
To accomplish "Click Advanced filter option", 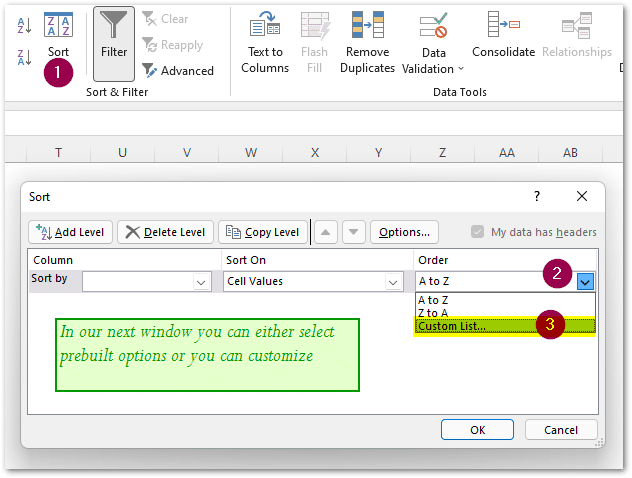I will click(x=177, y=71).
